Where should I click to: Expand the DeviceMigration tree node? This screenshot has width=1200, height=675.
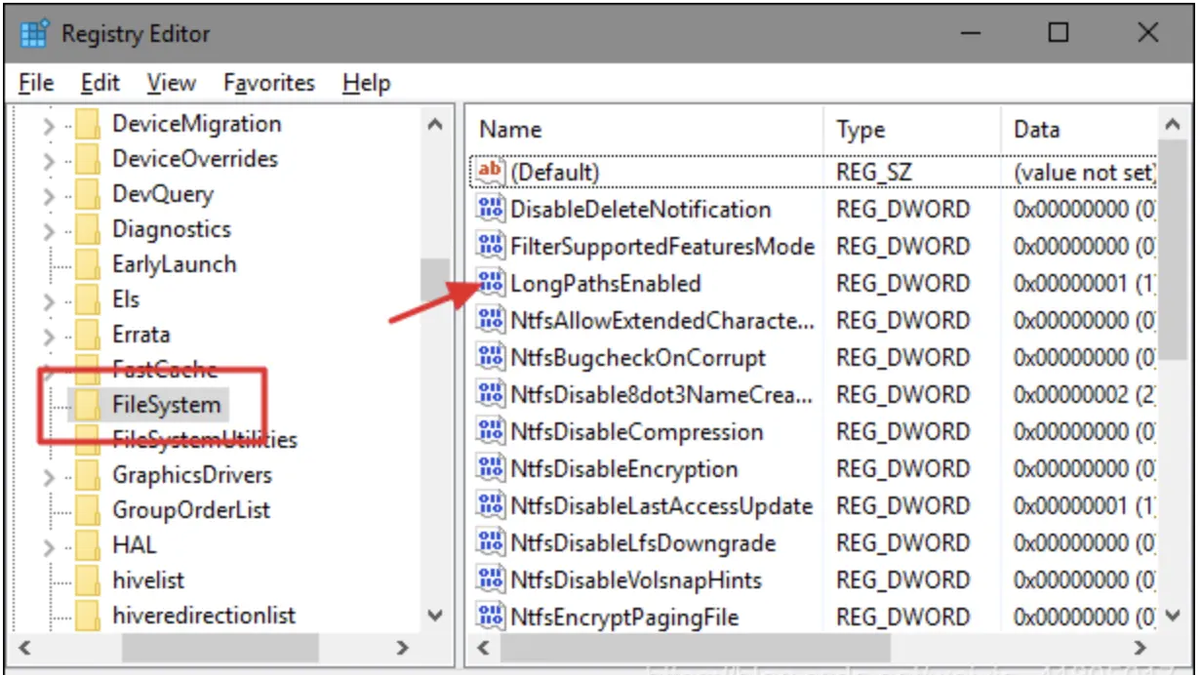[48, 125]
